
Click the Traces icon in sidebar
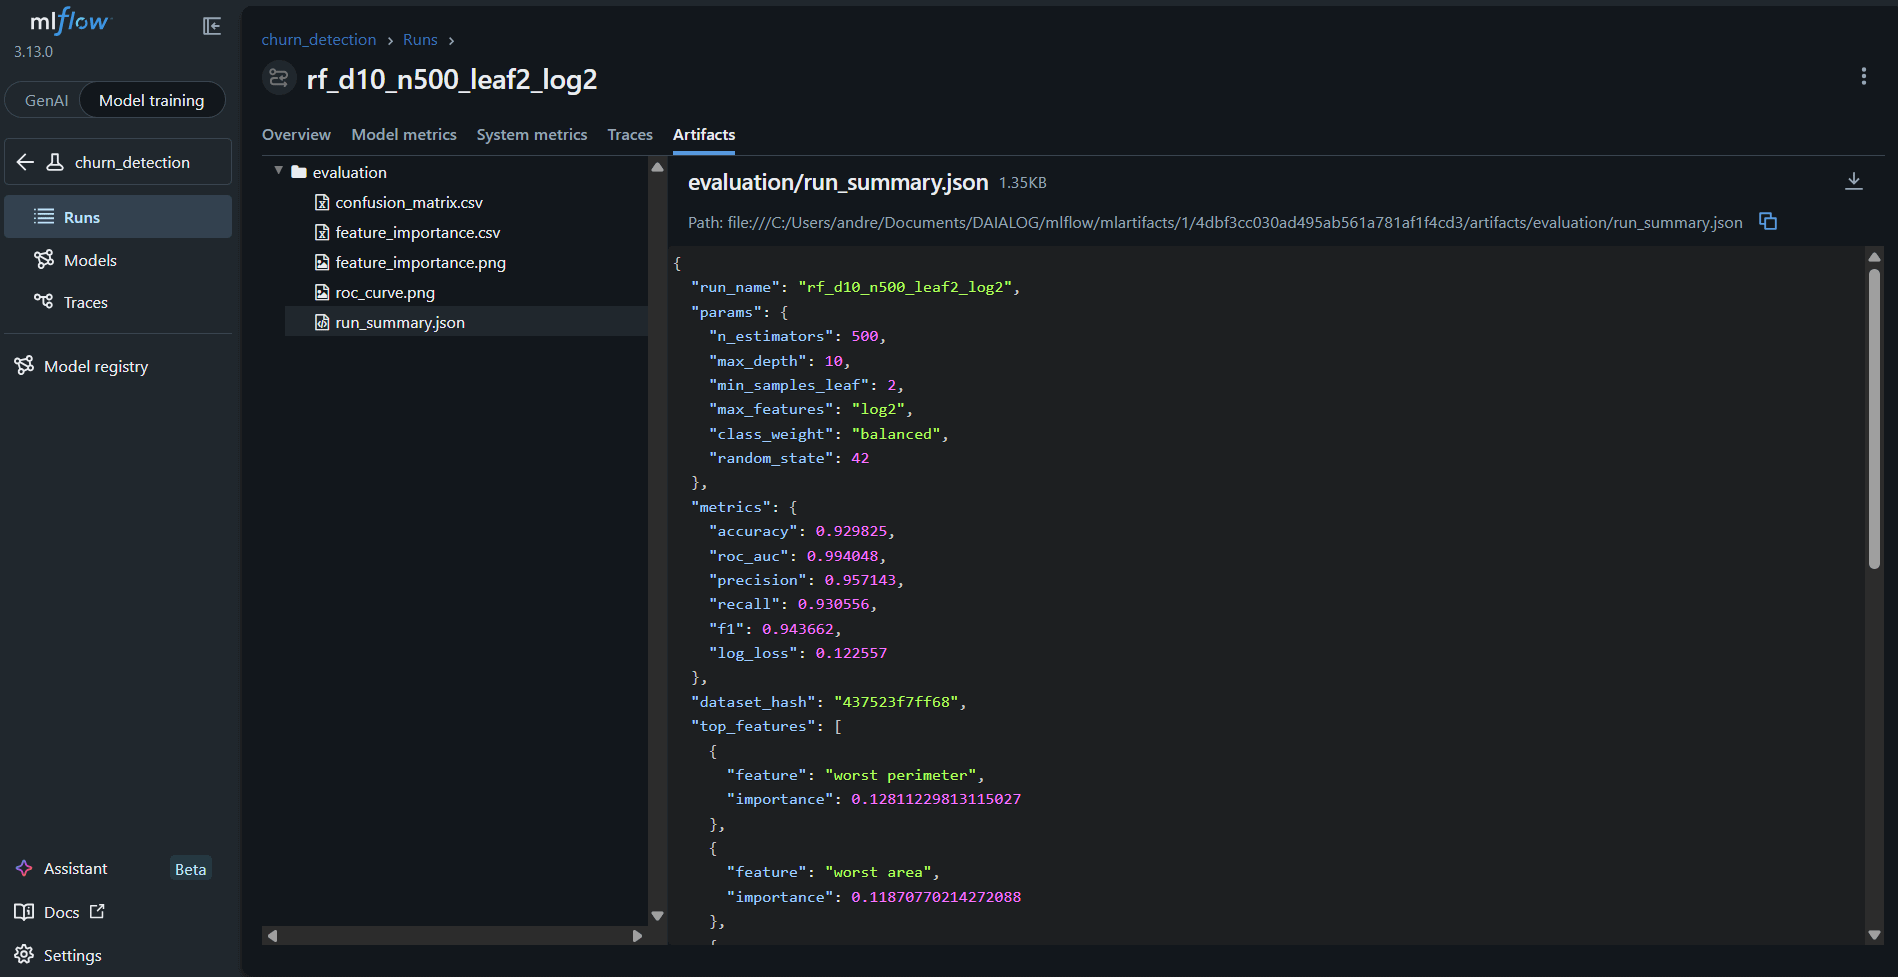click(44, 301)
